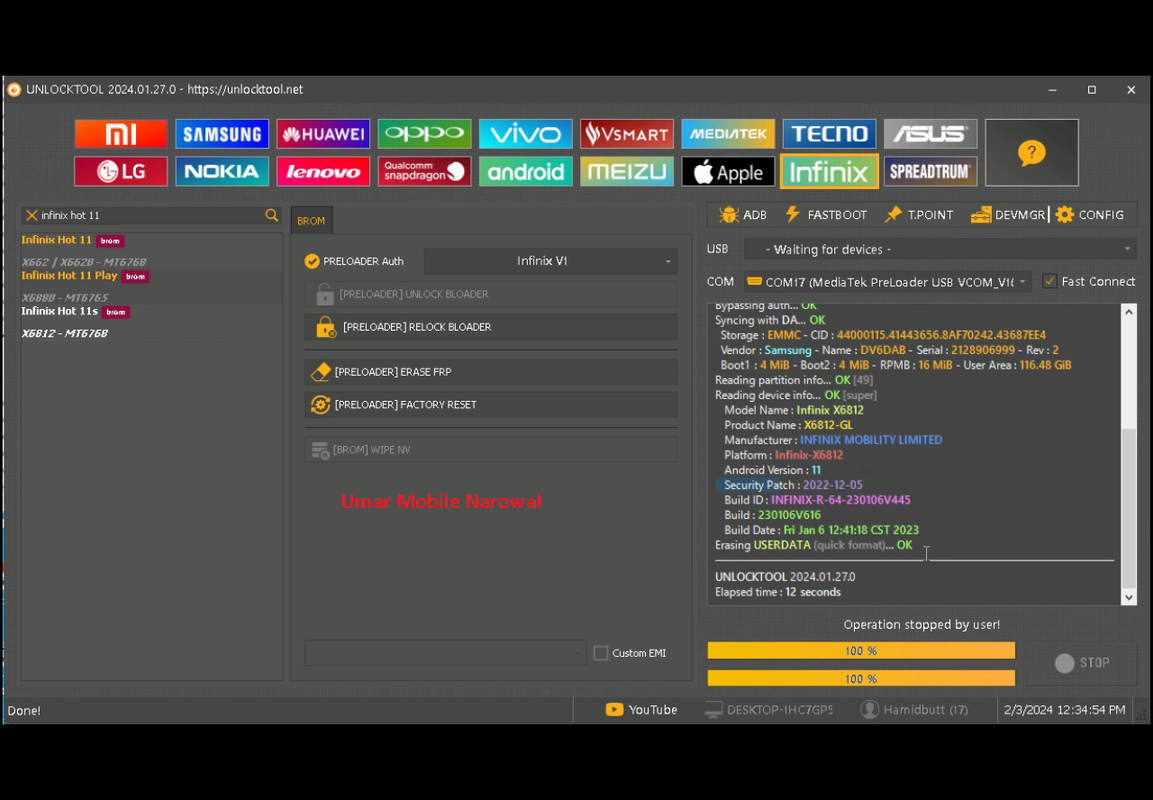1153x800 pixels.
Task: Click the search field containing infinix hot 11
Action: [151, 215]
